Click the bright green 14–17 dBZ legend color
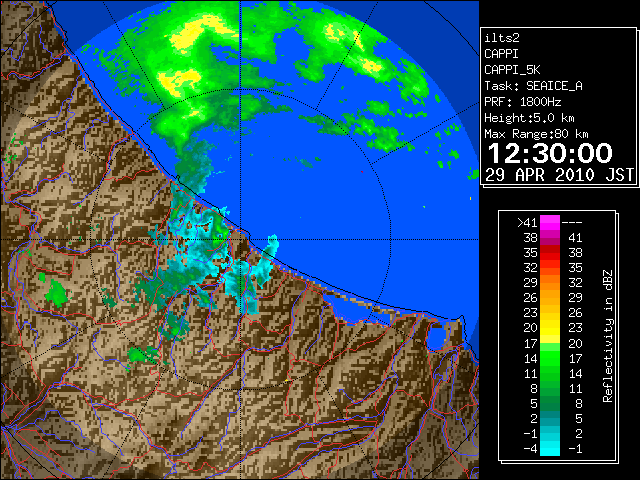Image resolution: width=640 pixels, height=480 pixels. click(550, 358)
